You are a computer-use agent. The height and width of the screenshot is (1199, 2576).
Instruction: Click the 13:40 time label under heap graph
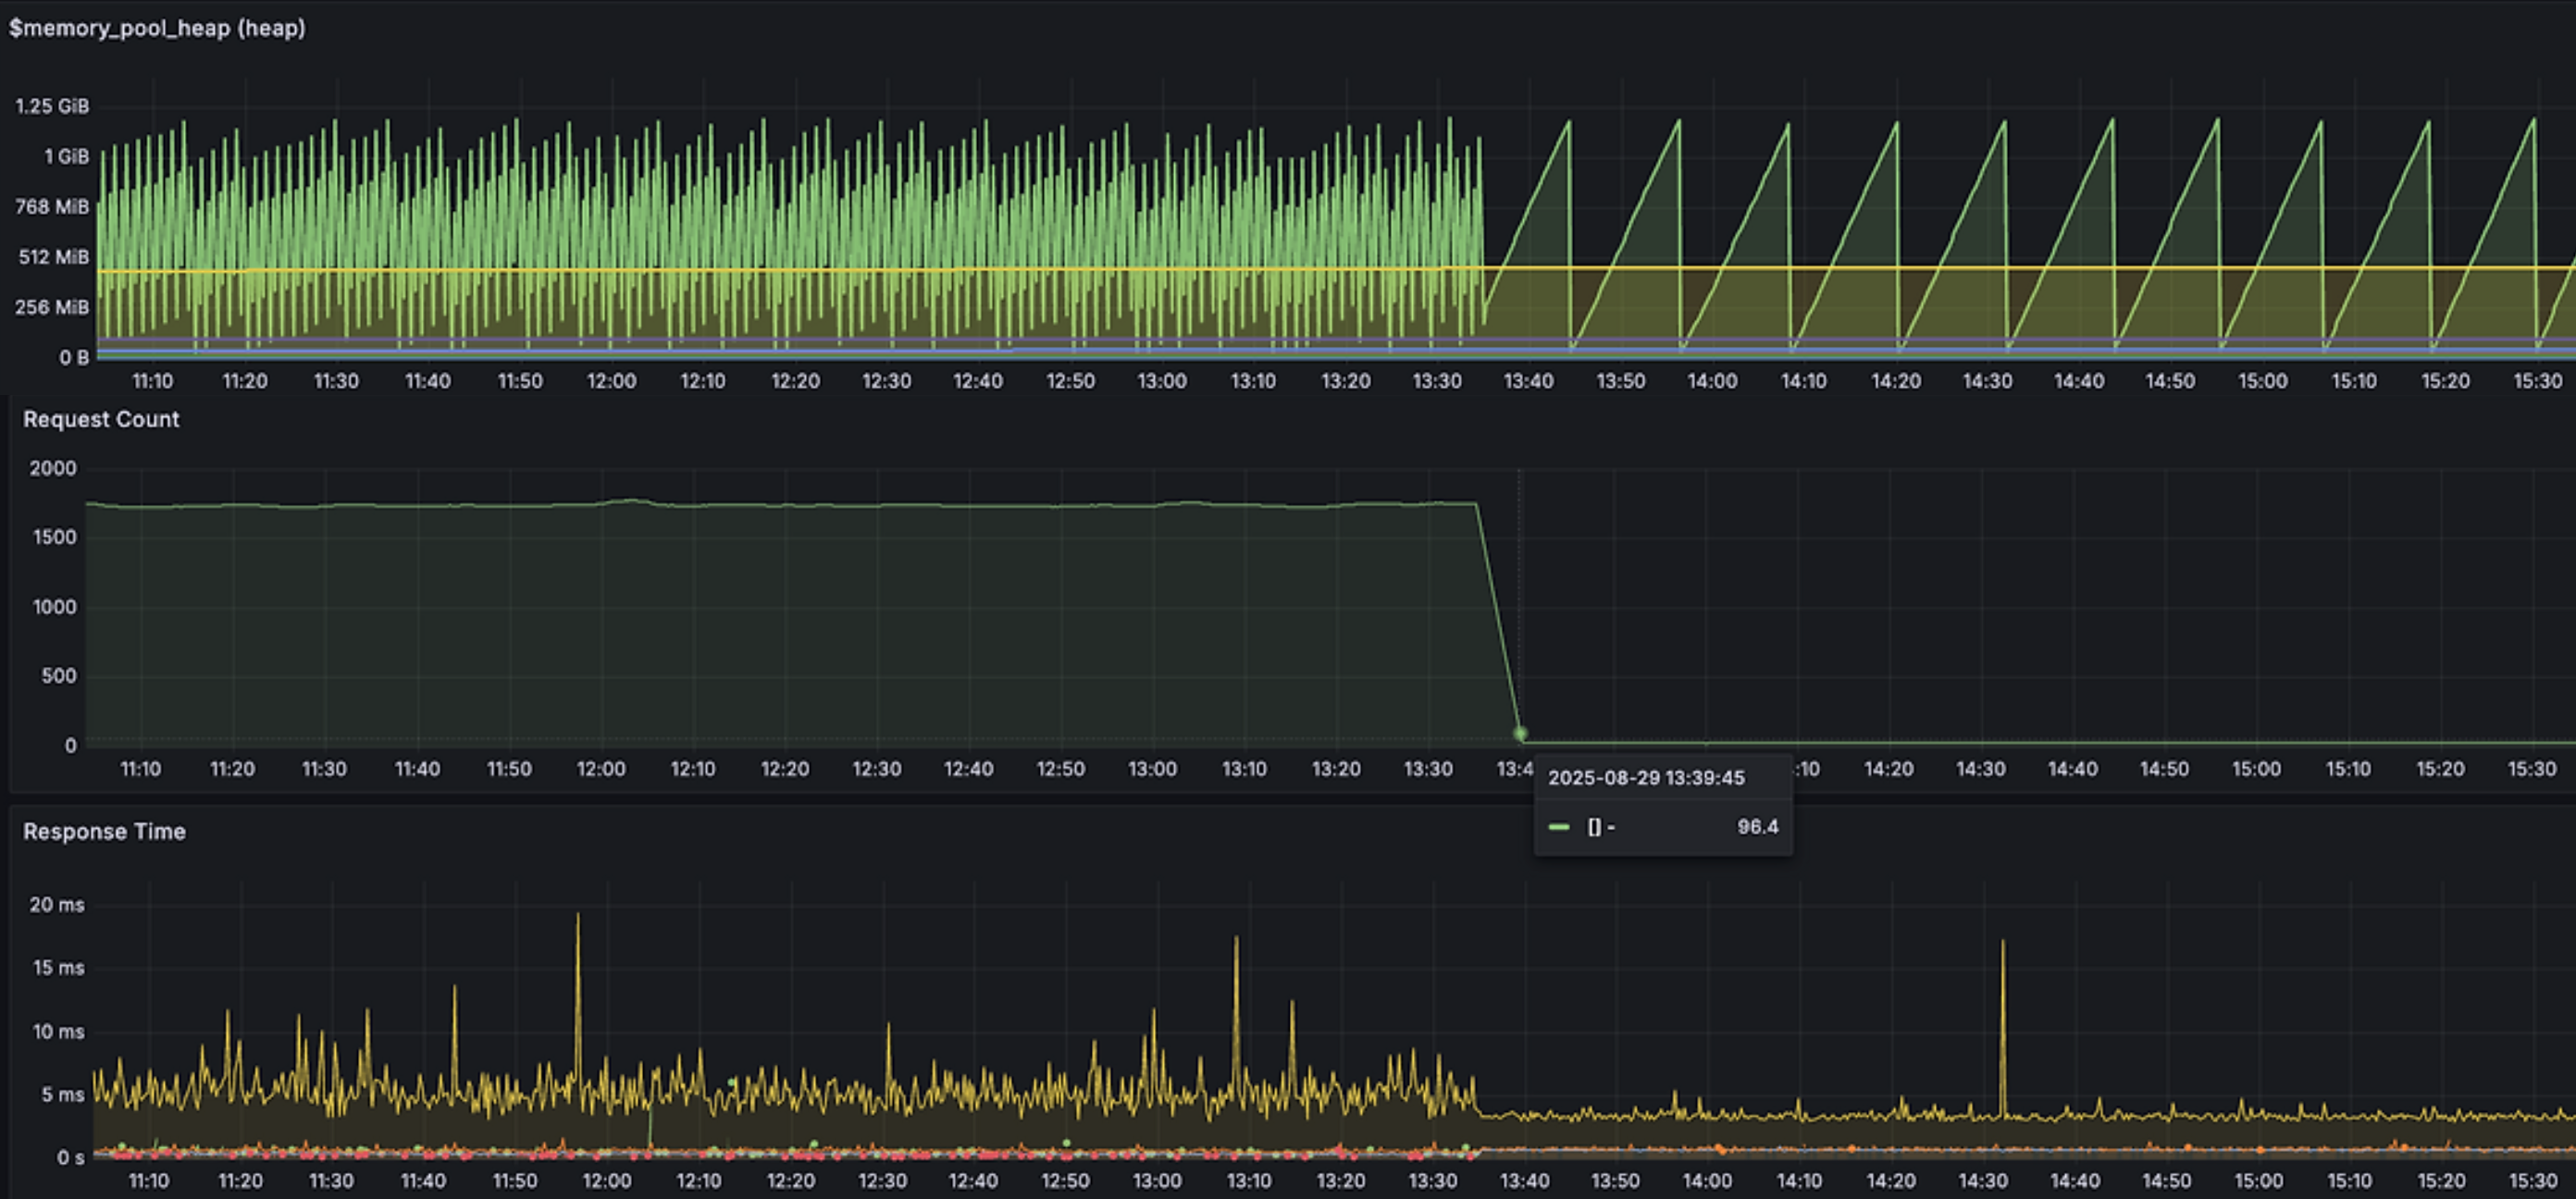tap(1528, 381)
